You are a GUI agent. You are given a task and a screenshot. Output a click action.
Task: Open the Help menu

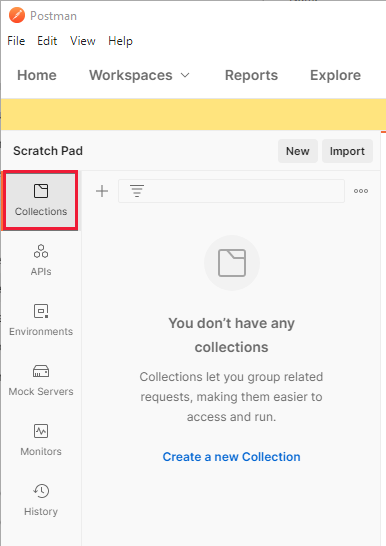[x=120, y=41]
